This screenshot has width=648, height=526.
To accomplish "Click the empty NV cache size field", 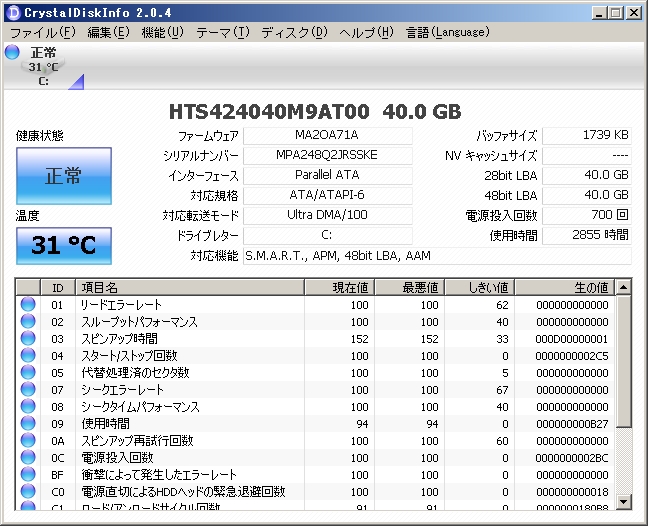I will [587, 156].
